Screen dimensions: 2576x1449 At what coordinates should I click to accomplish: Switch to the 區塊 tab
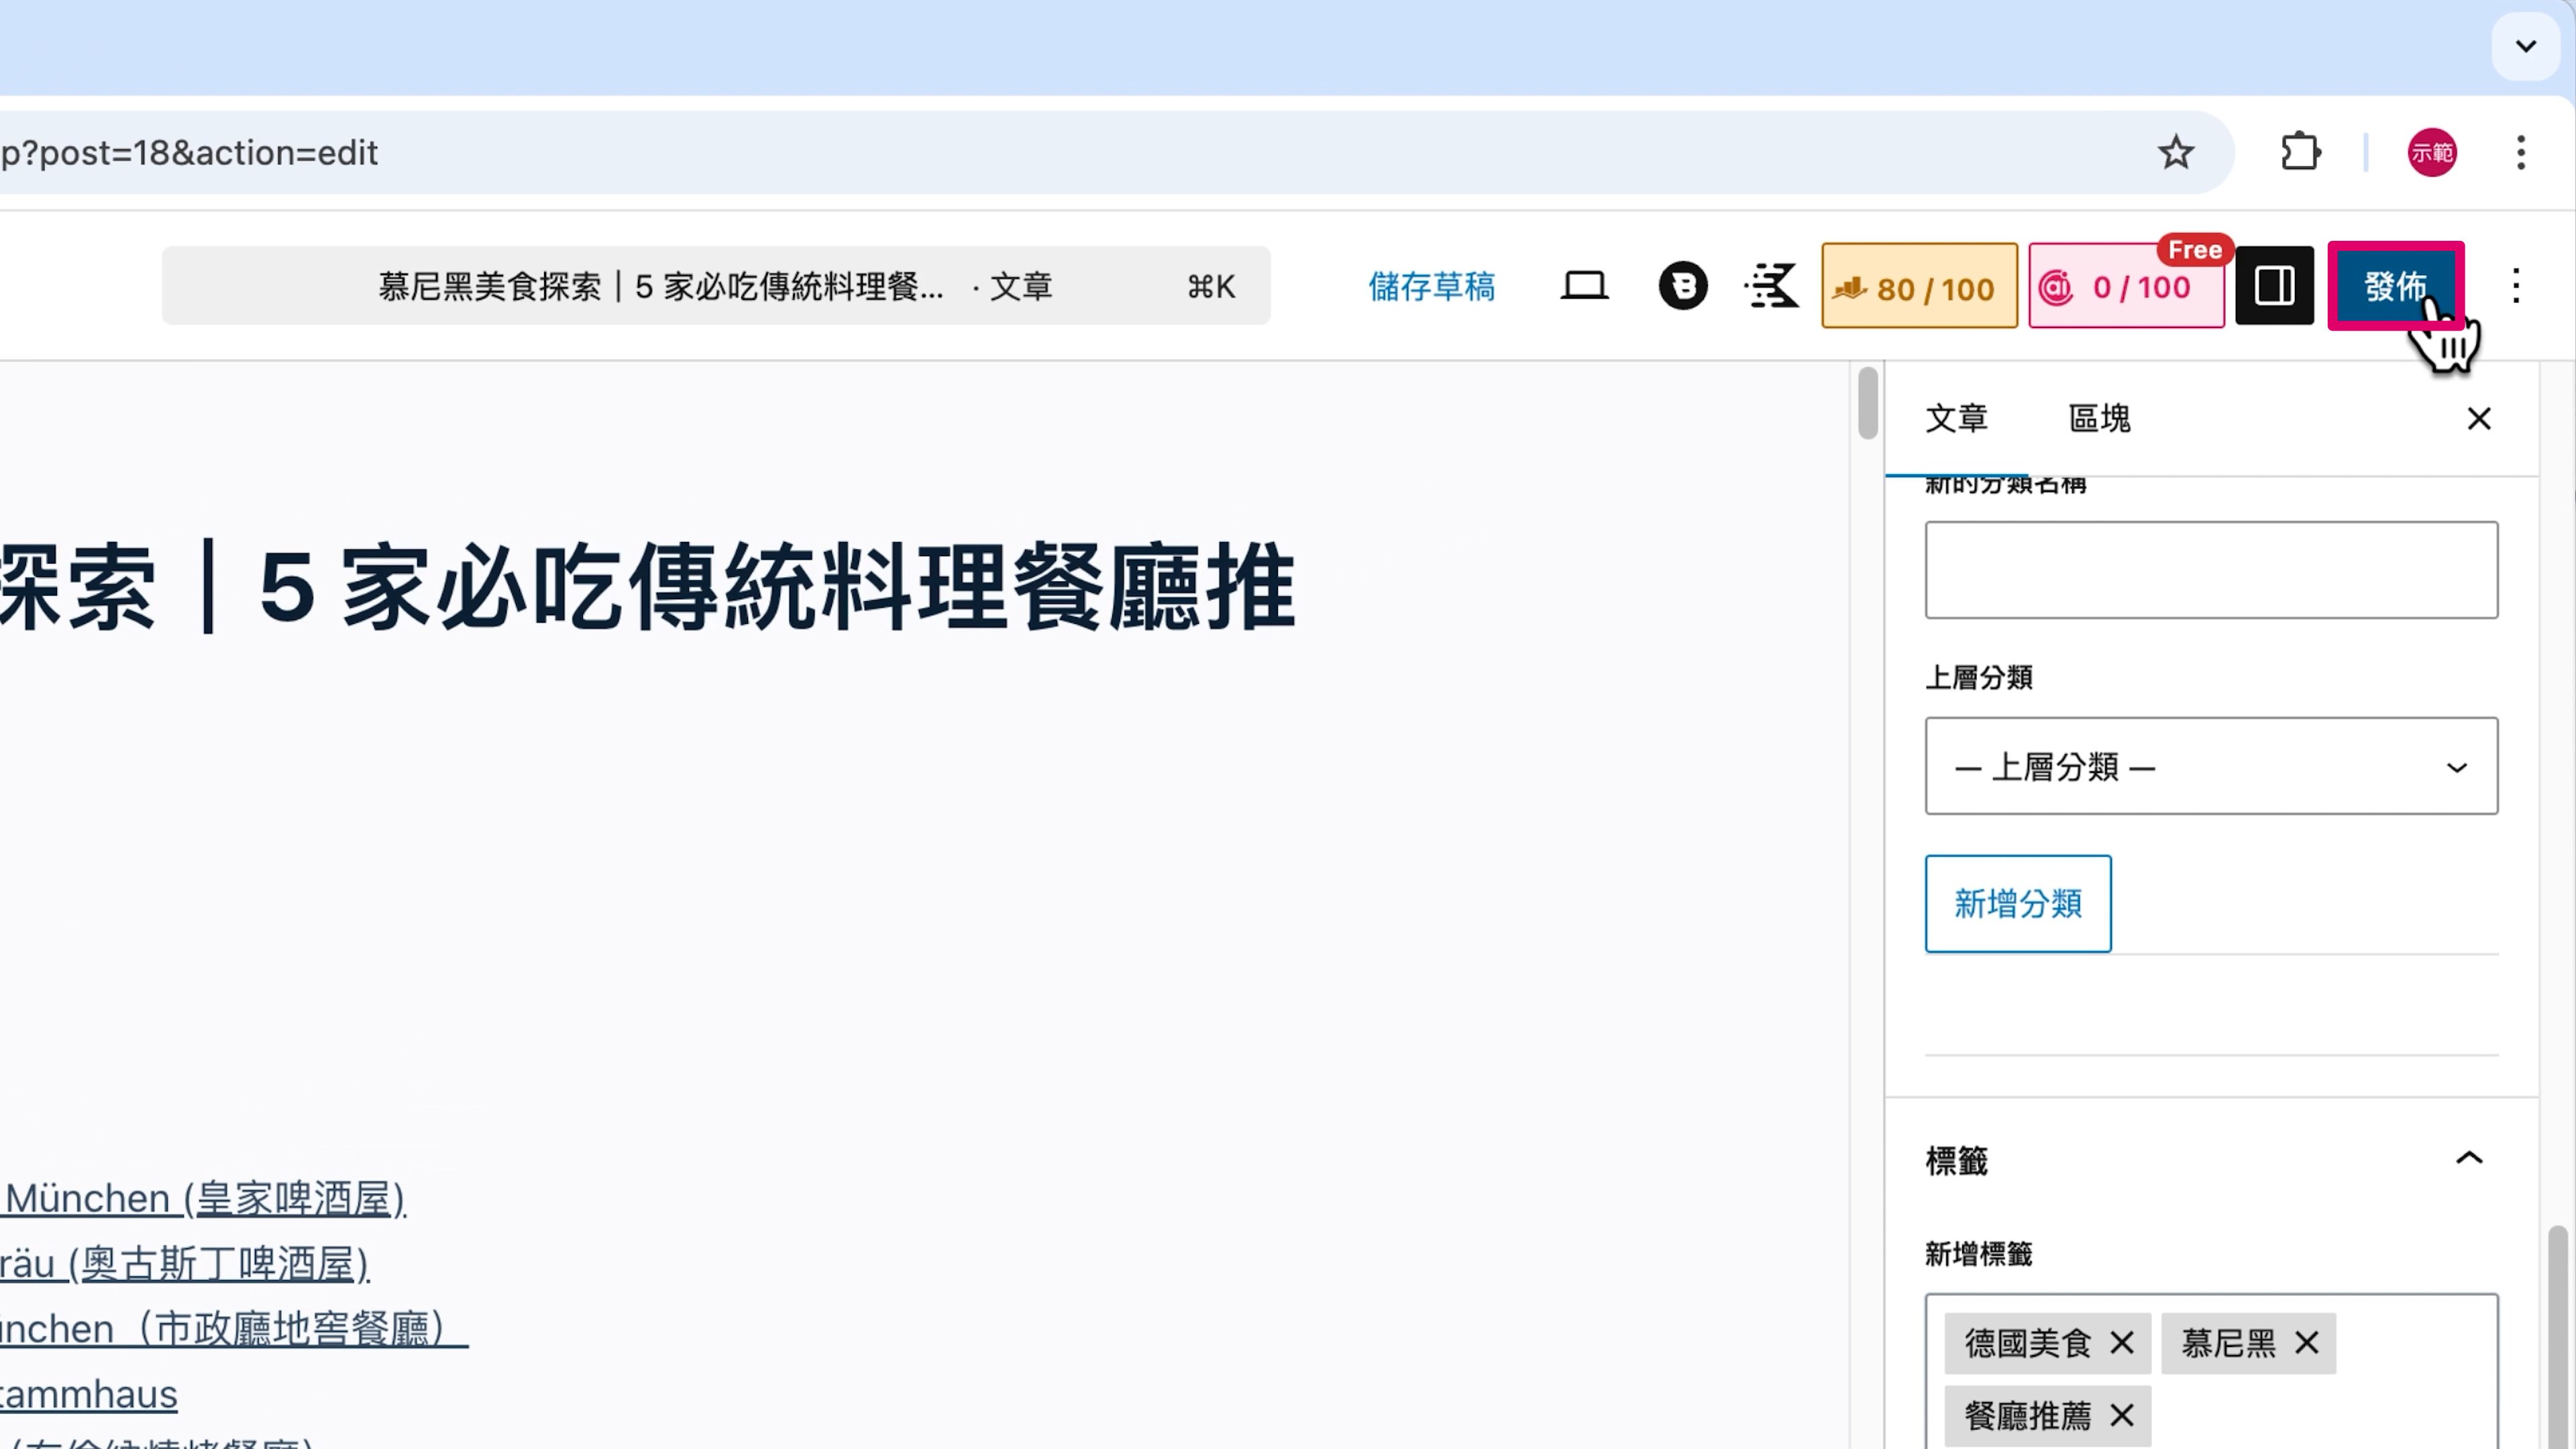pos(2099,418)
